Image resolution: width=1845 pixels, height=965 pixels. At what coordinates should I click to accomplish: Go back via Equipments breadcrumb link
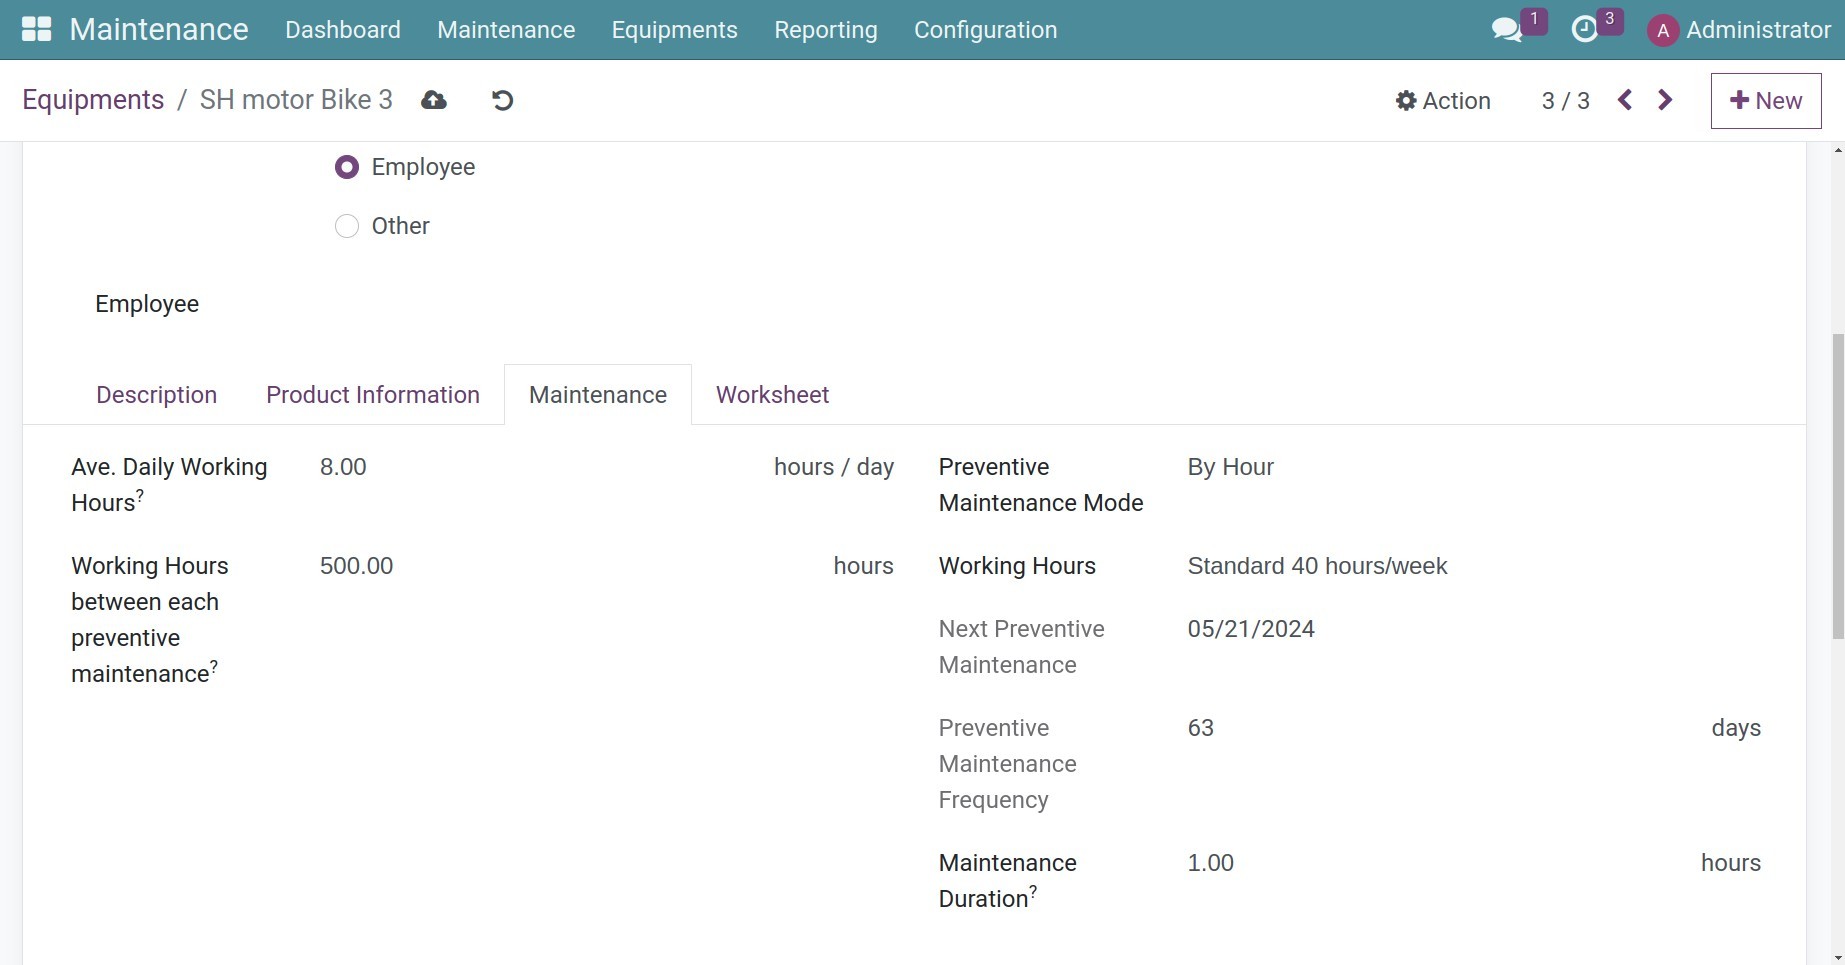[x=93, y=100]
